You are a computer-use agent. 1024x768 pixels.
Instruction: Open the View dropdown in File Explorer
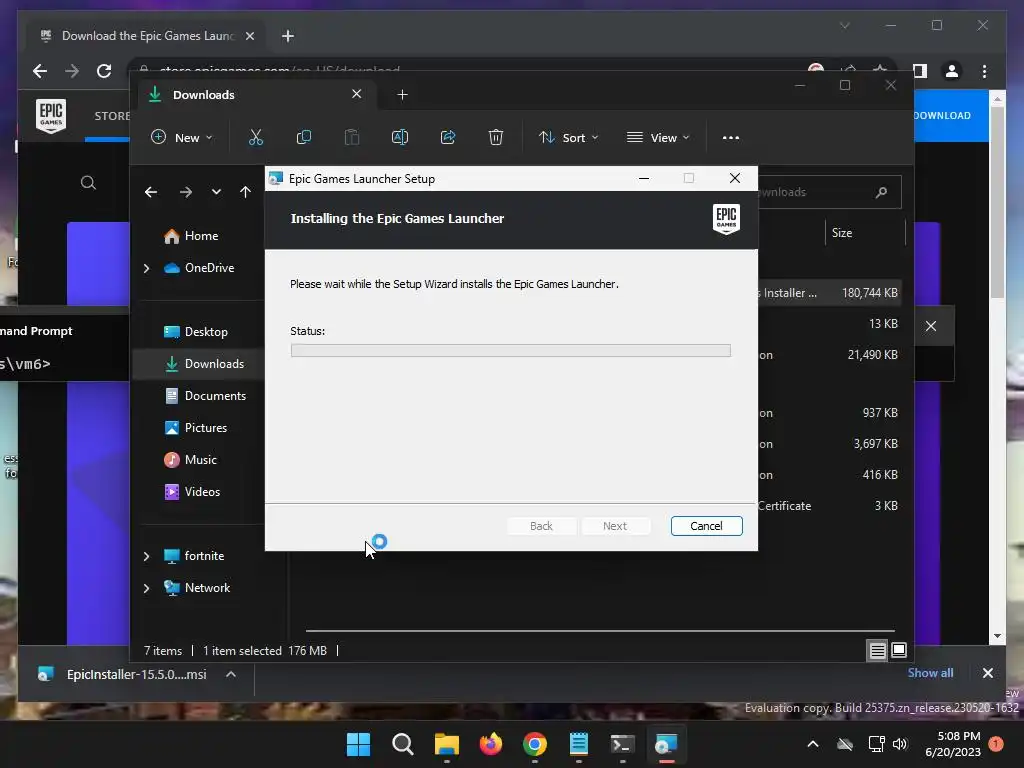pyautogui.click(x=658, y=138)
